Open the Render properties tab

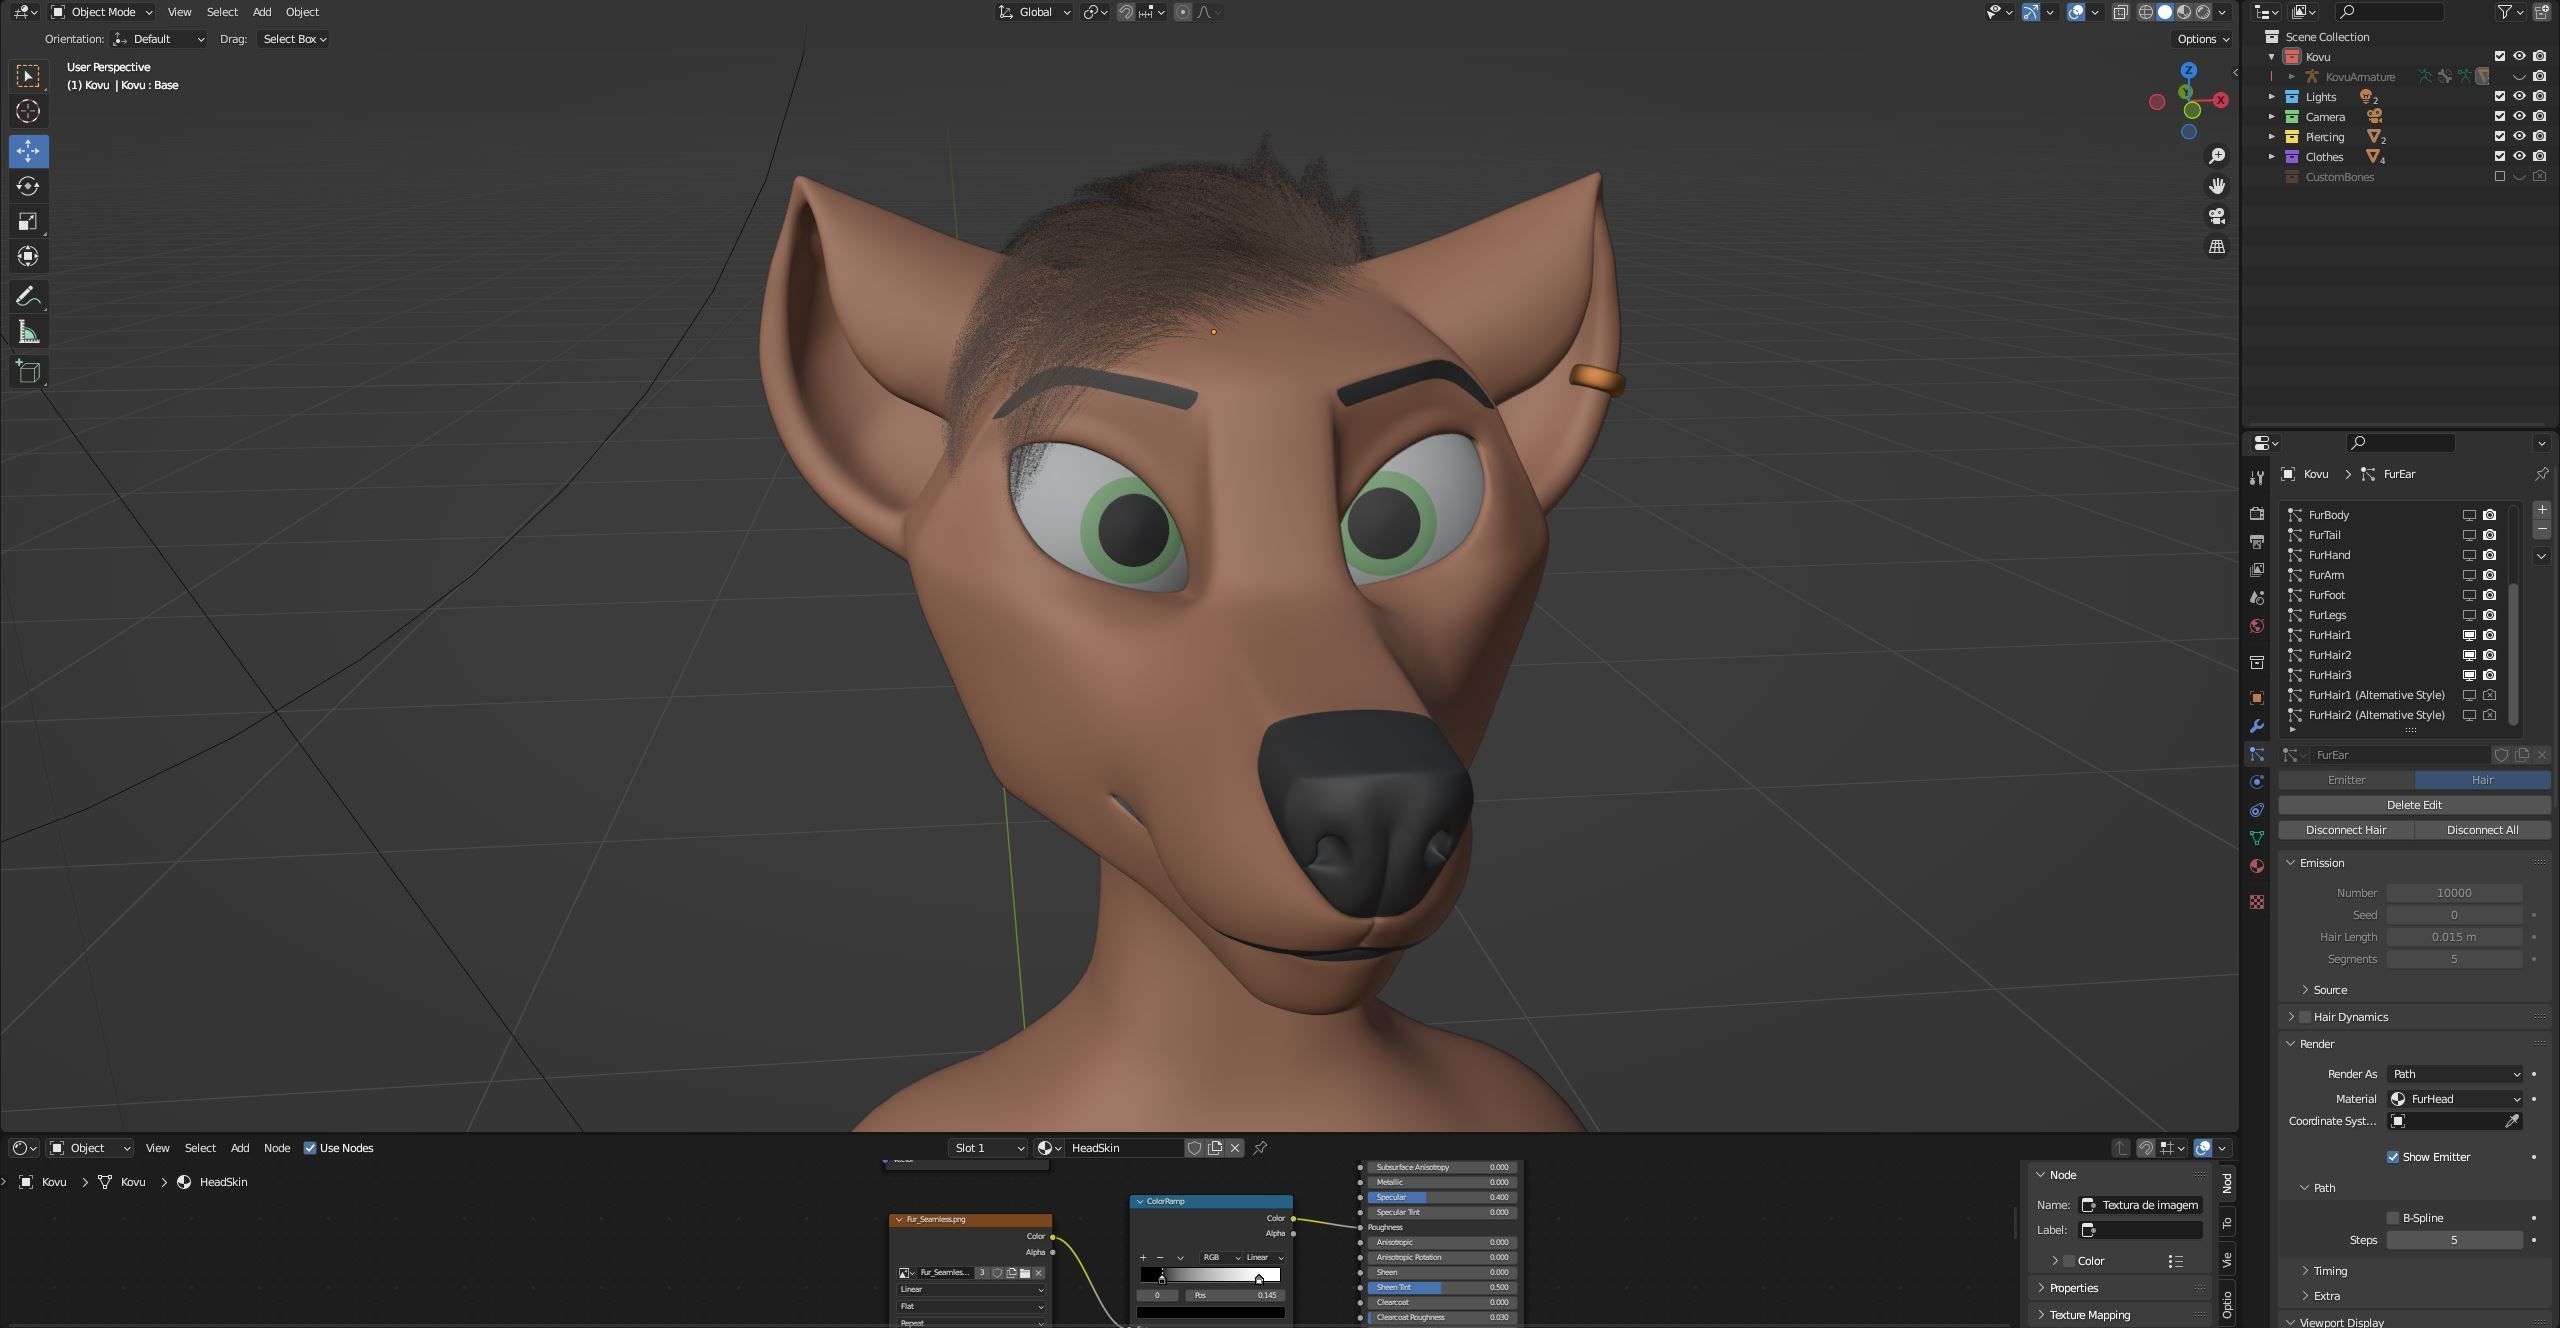(2257, 513)
